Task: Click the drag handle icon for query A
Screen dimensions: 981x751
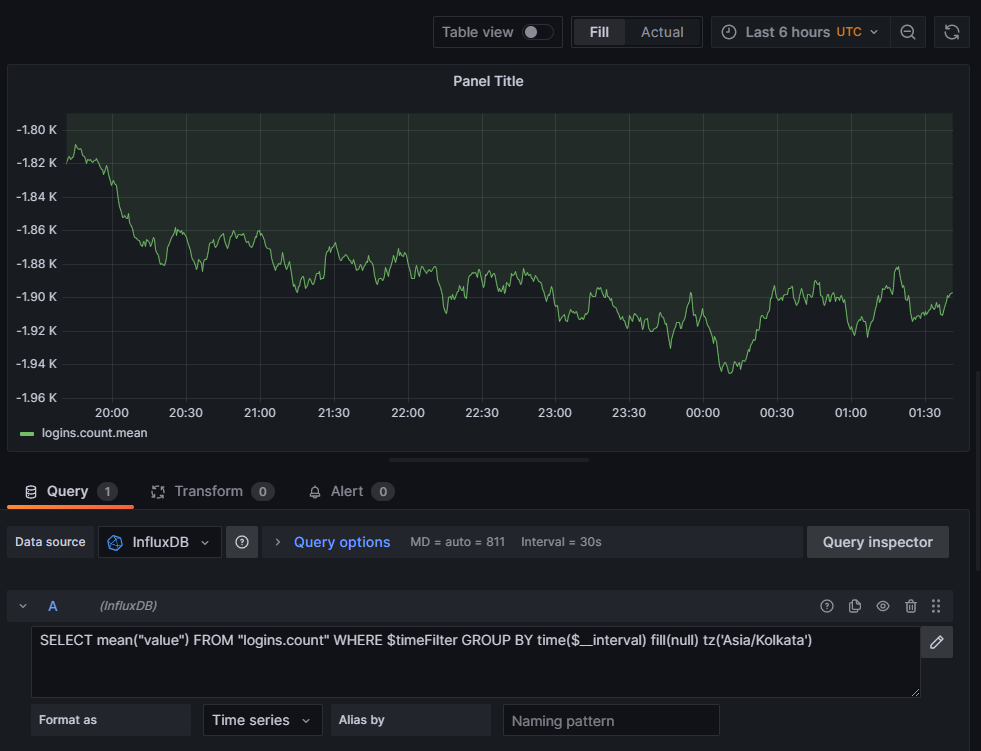Action: point(937,606)
